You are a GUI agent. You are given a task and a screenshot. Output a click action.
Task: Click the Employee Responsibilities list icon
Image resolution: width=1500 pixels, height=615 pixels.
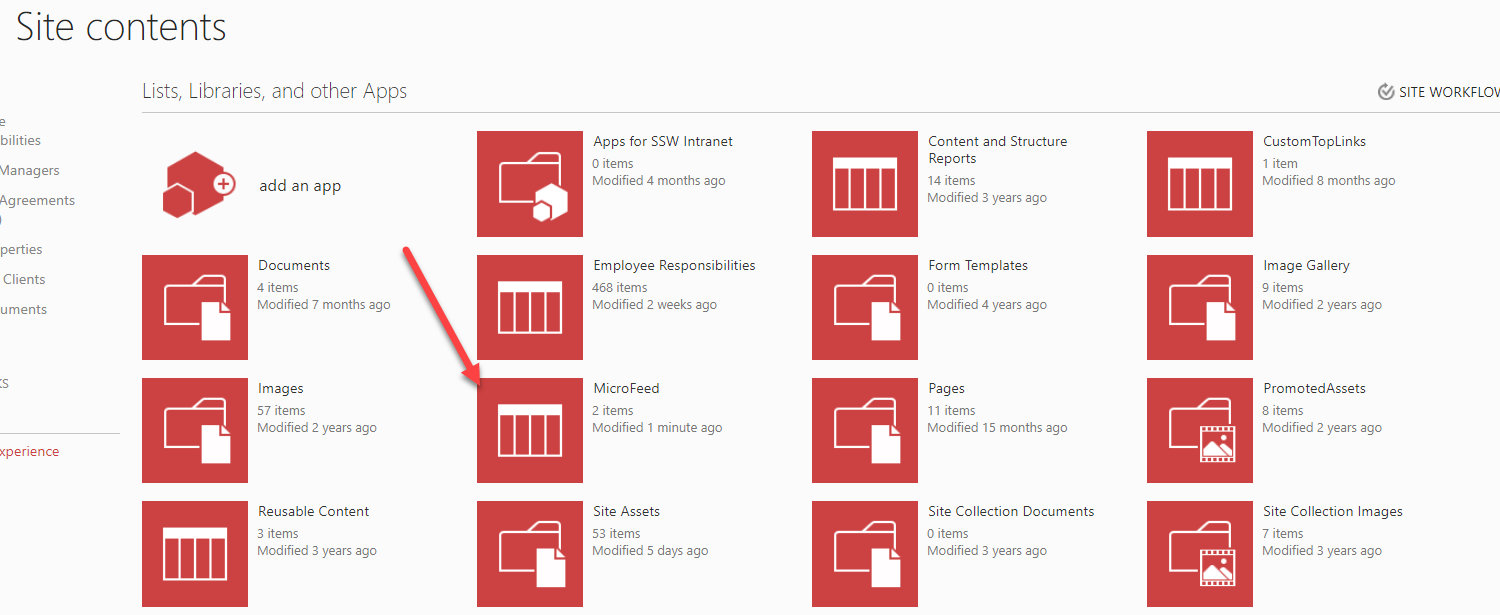[x=529, y=307]
